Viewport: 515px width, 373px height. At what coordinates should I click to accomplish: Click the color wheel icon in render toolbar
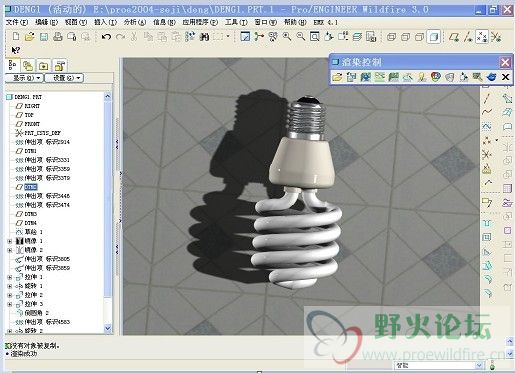[435, 77]
